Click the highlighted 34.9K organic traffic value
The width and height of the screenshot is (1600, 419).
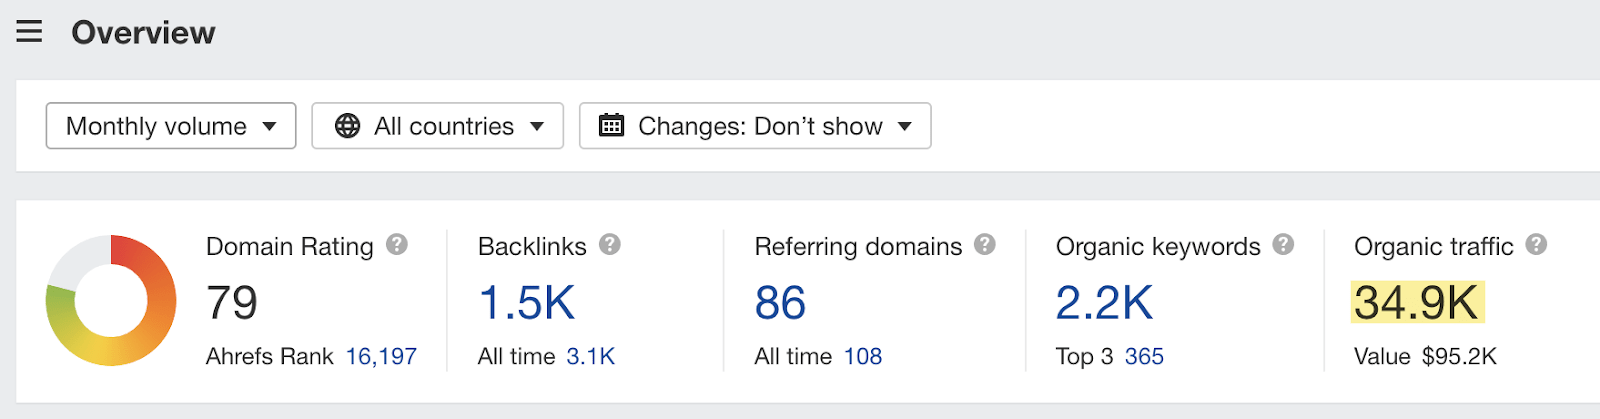[x=1416, y=303]
